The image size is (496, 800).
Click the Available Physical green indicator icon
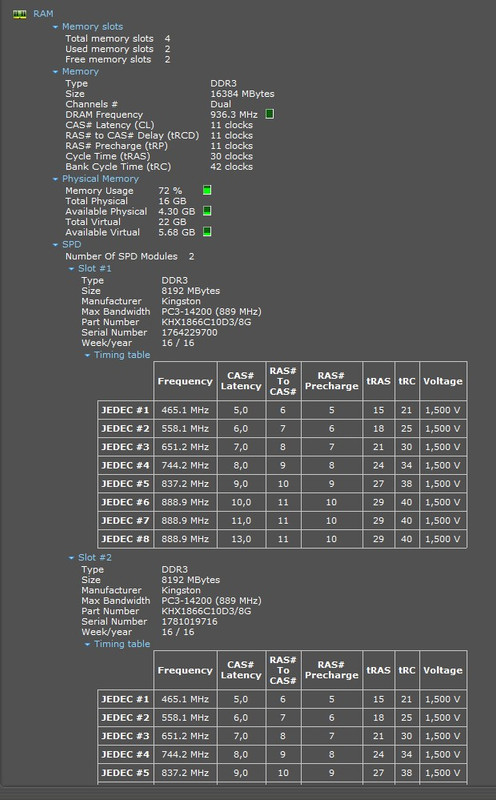(207, 211)
